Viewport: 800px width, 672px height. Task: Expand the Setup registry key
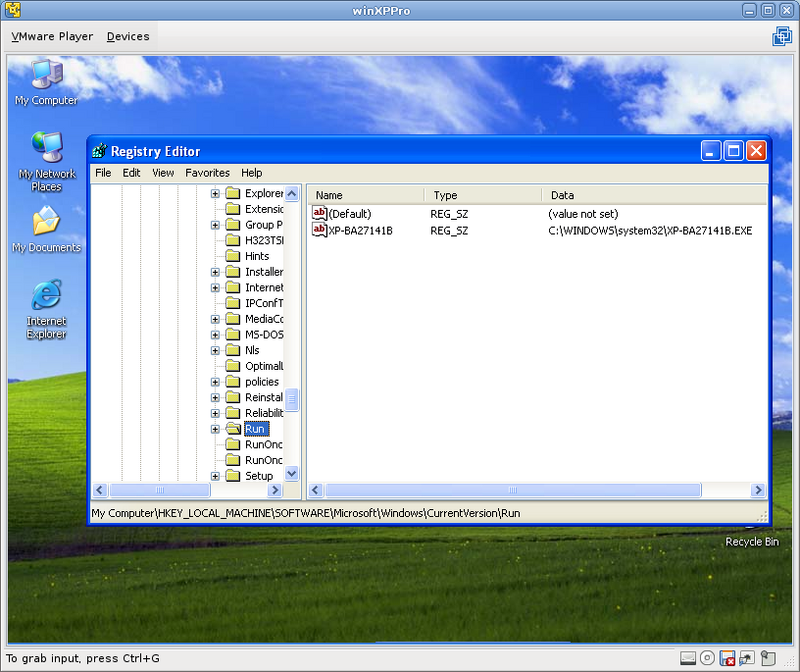[x=216, y=476]
